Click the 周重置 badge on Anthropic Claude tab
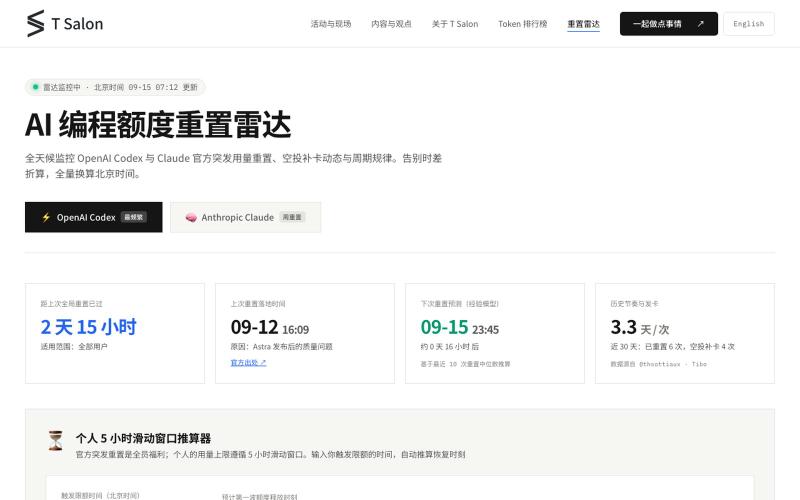The image size is (800, 500). pyautogui.click(x=292, y=217)
